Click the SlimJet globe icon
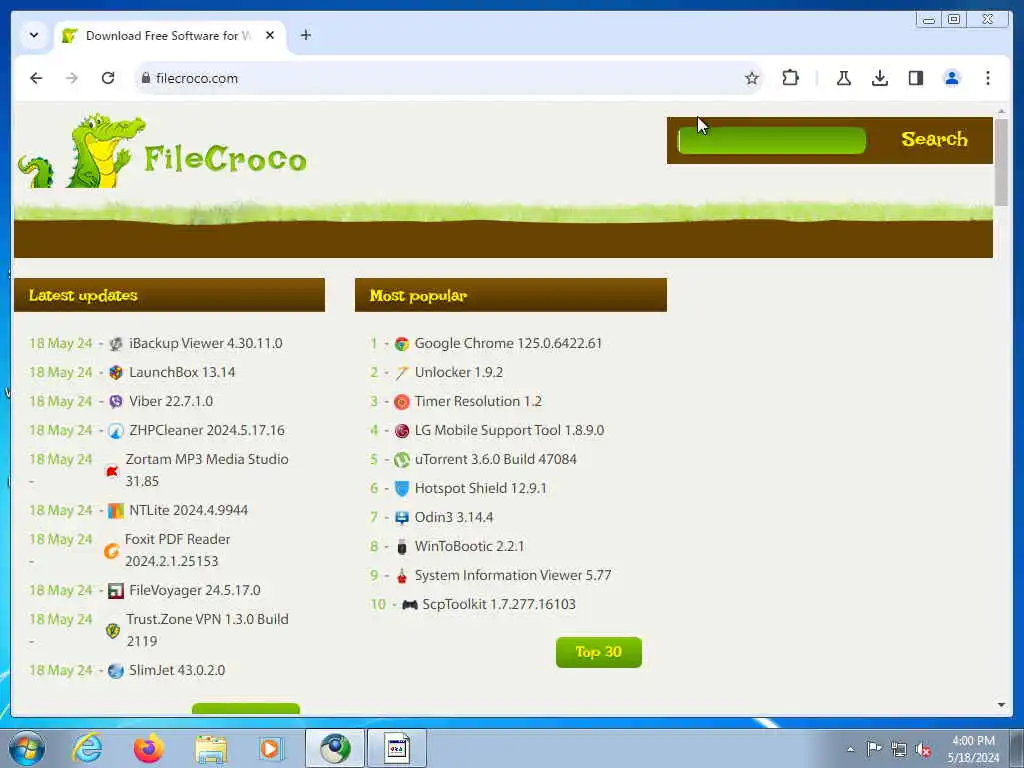Image resolution: width=1024 pixels, height=768 pixels. click(116, 671)
